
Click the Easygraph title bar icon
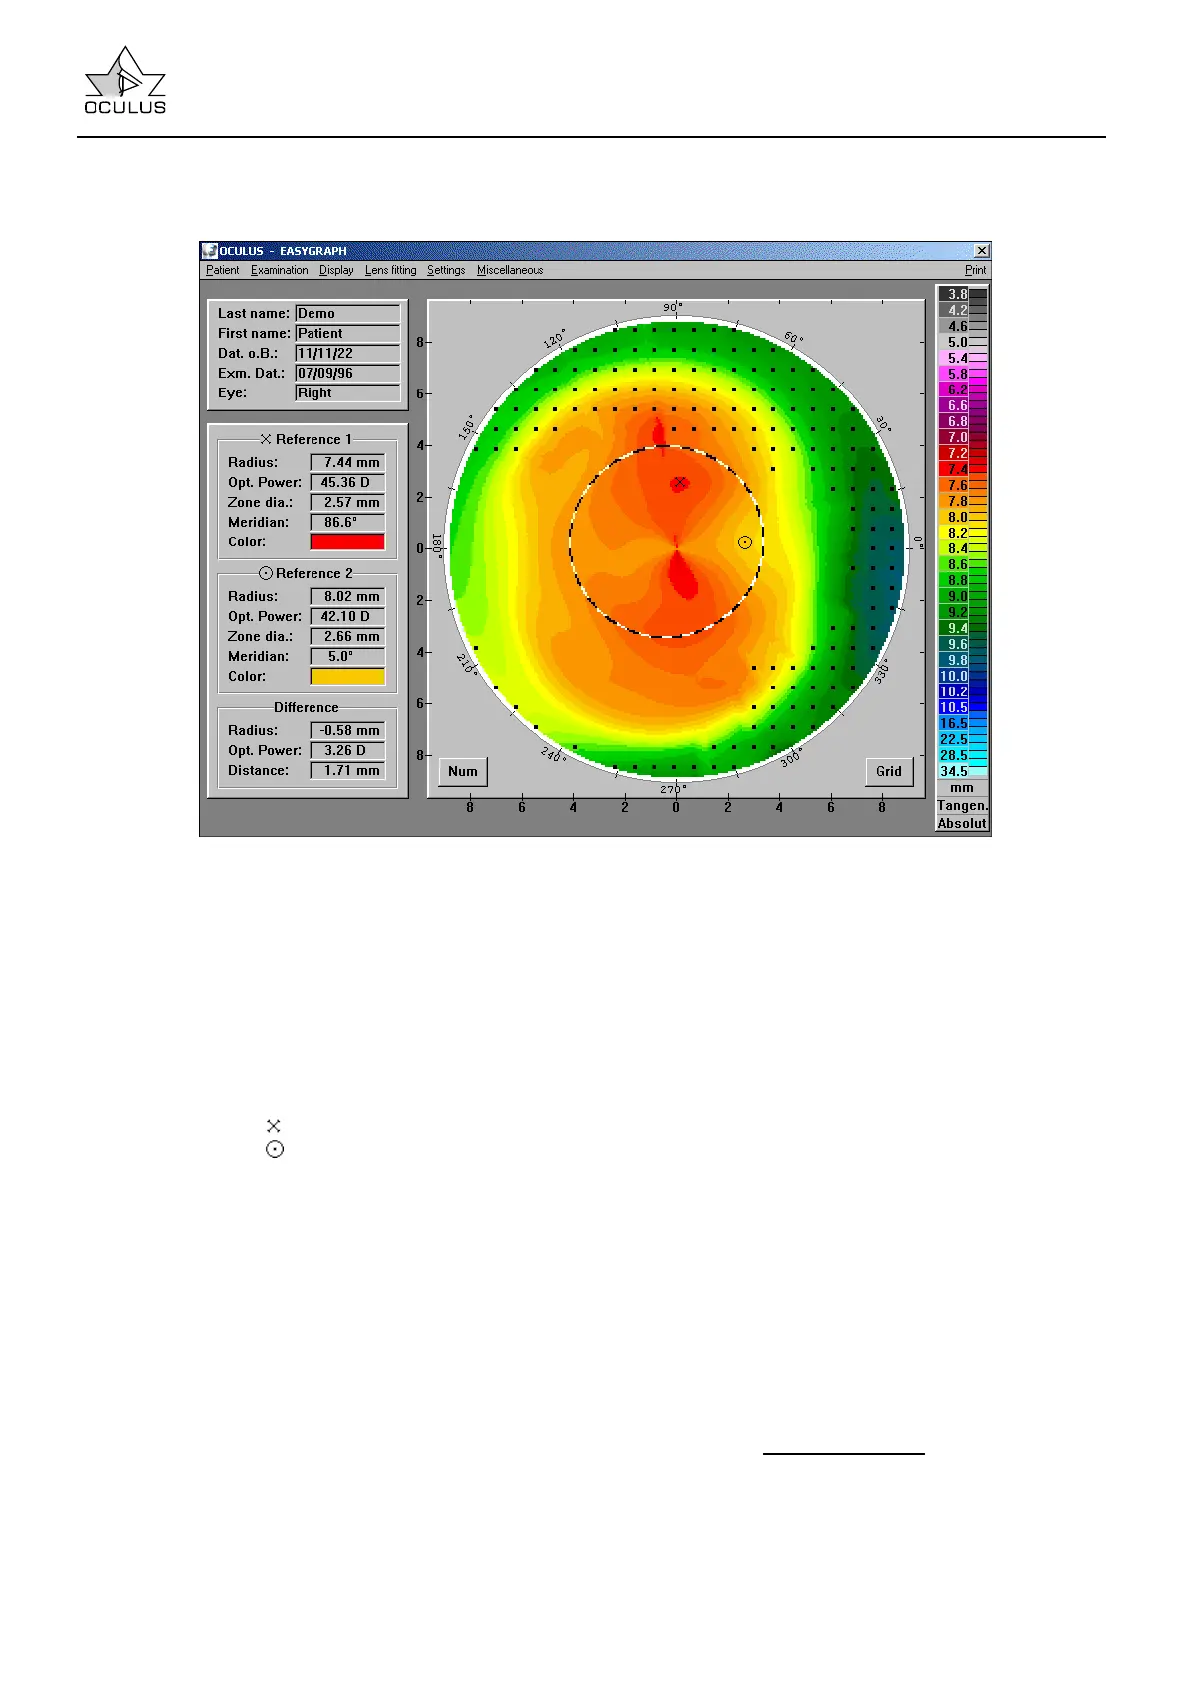(x=210, y=251)
